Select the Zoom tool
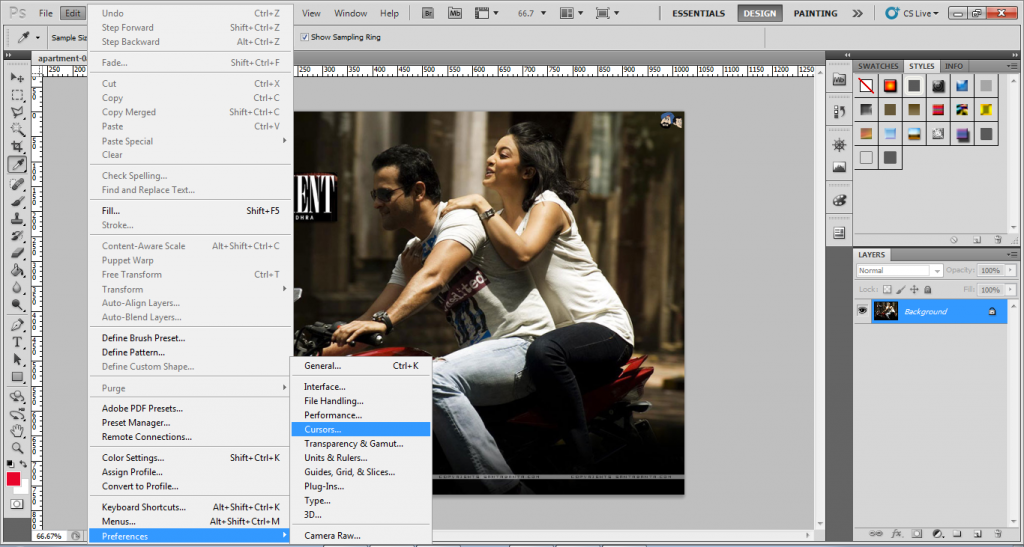This screenshot has width=1024, height=547. click(x=18, y=448)
